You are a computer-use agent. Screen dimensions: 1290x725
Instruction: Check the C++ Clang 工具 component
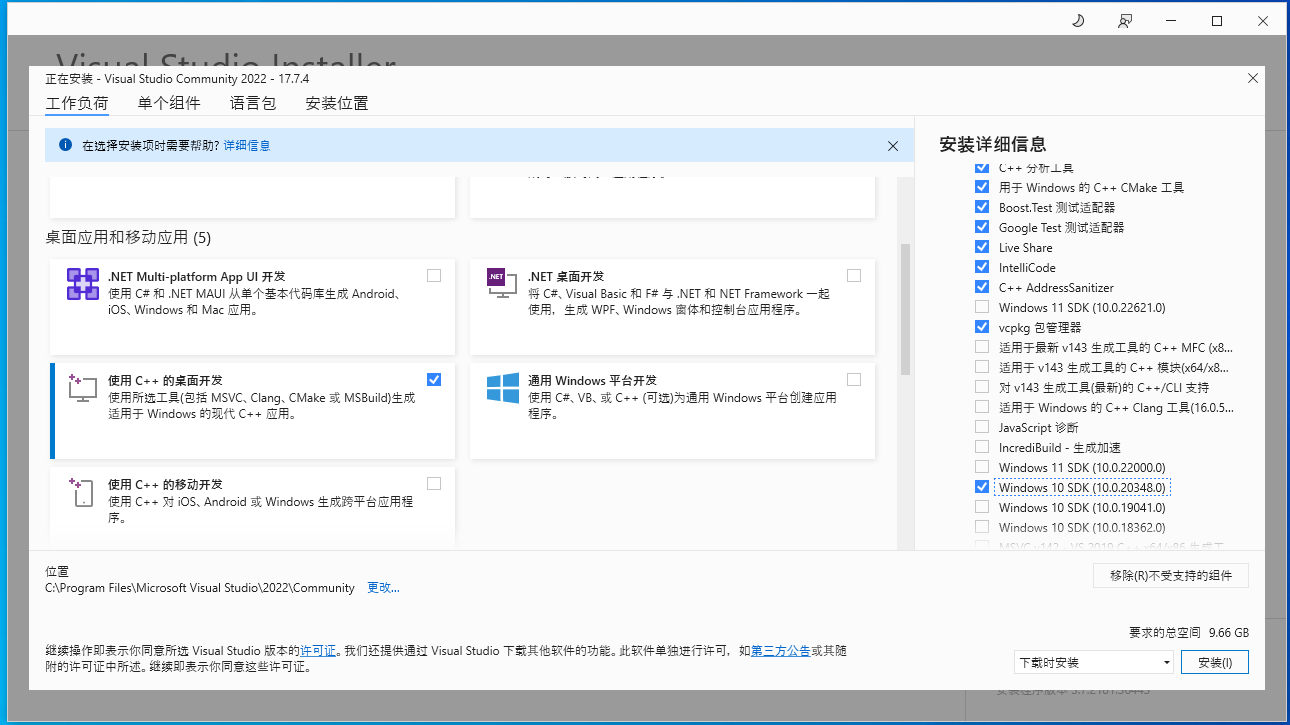981,407
